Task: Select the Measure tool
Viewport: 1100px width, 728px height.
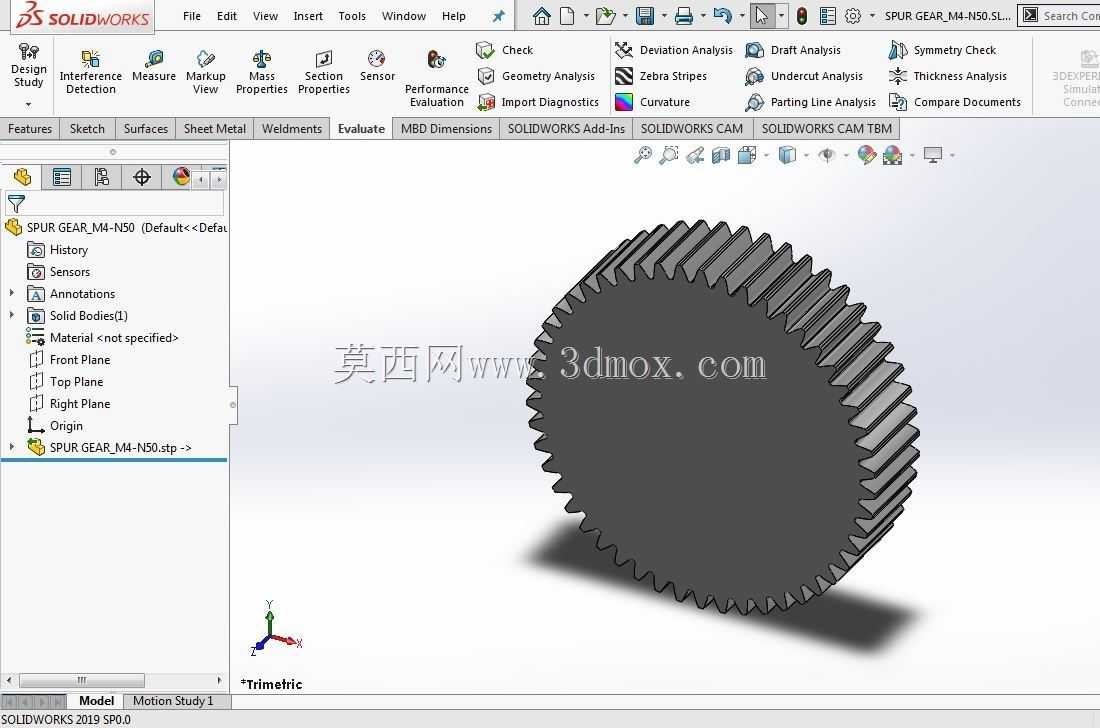Action: coord(154,66)
